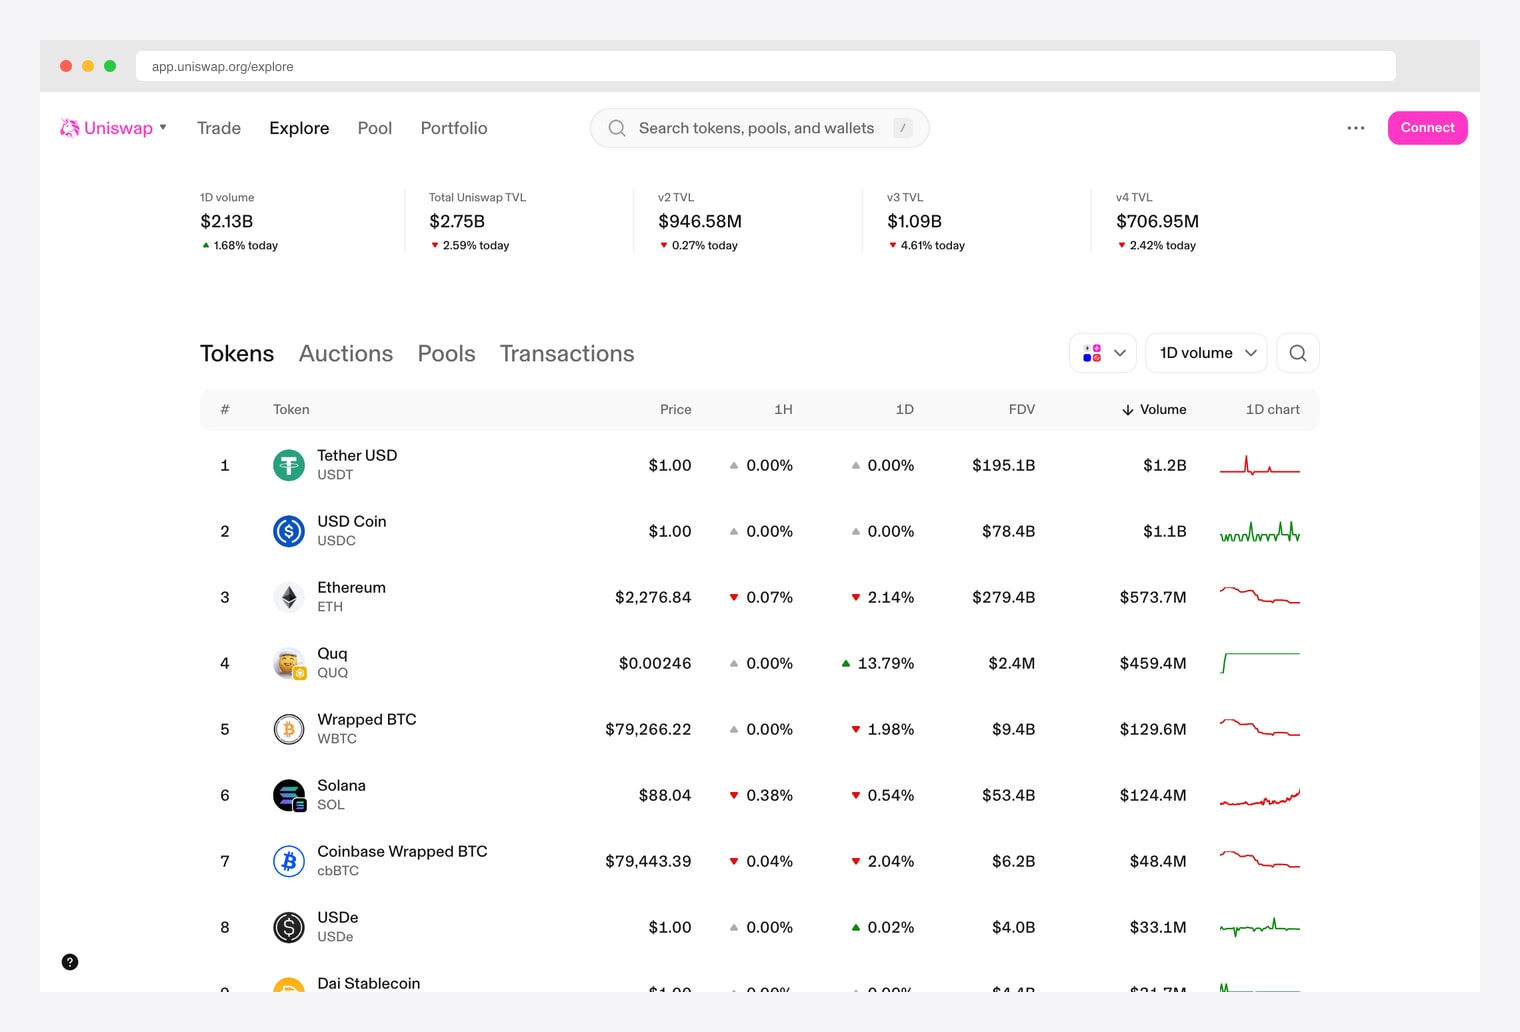The height and width of the screenshot is (1032, 1520).
Task: Sort by the Volume column header
Action: click(x=1154, y=409)
